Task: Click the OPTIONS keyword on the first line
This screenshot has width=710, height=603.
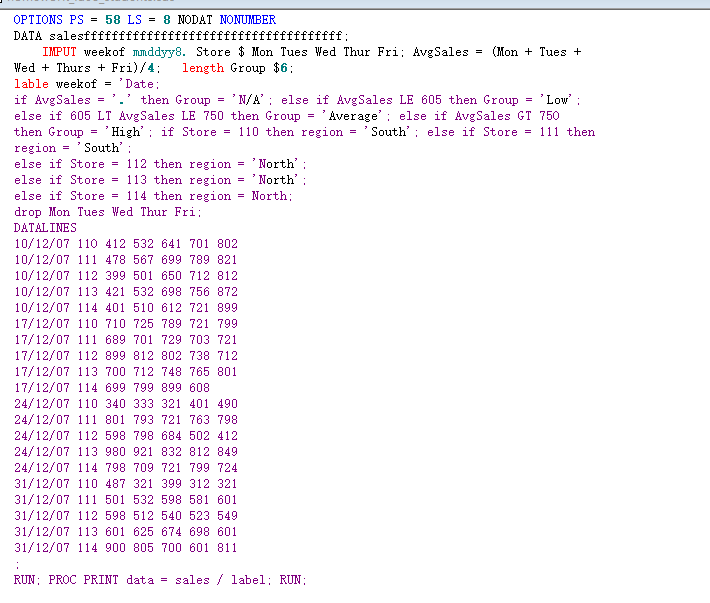Action: point(38,20)
